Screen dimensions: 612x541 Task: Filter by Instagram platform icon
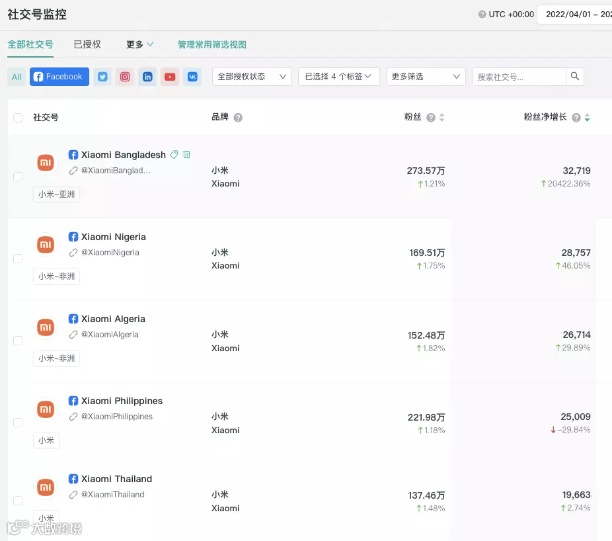125,77
